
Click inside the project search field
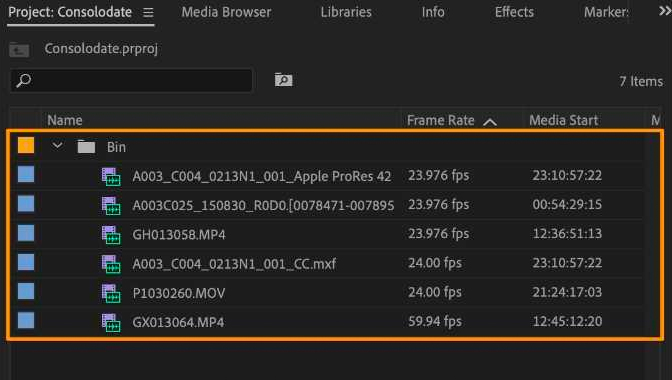pyautogui.click(x=131, y=80)
